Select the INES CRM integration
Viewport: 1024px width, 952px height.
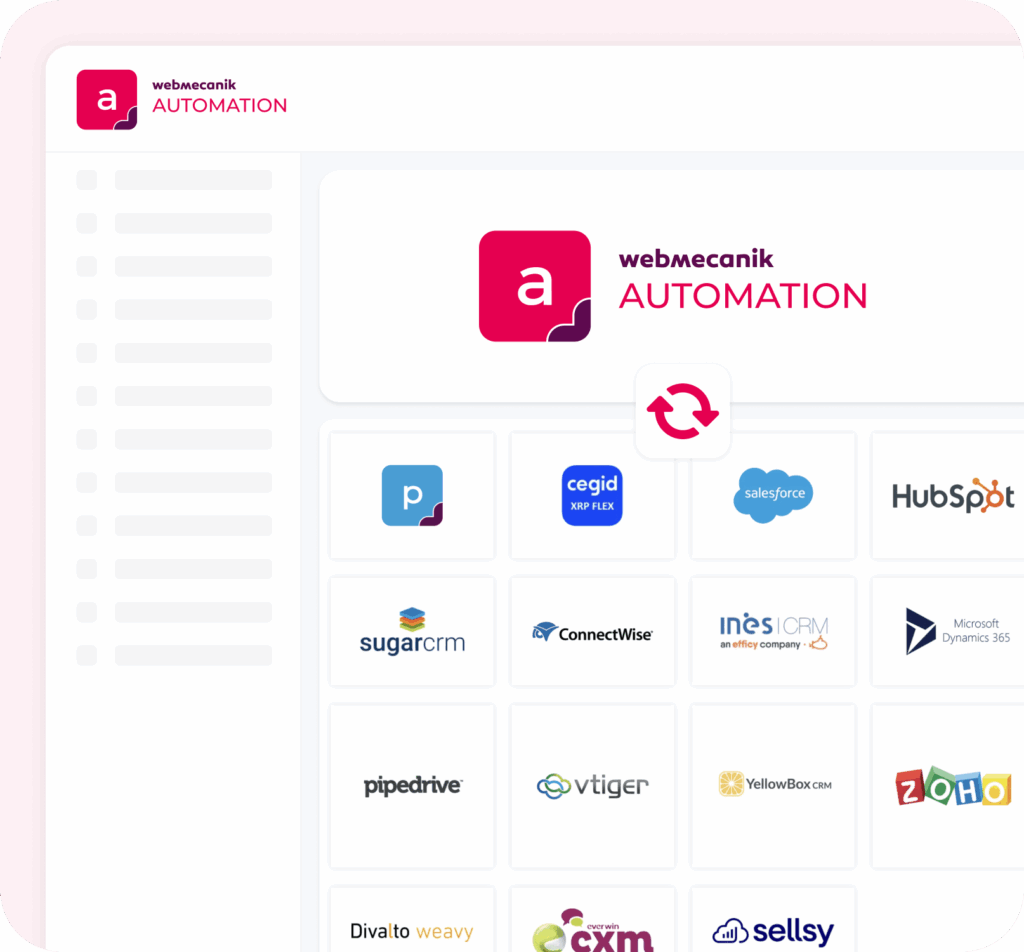[773, 631]
